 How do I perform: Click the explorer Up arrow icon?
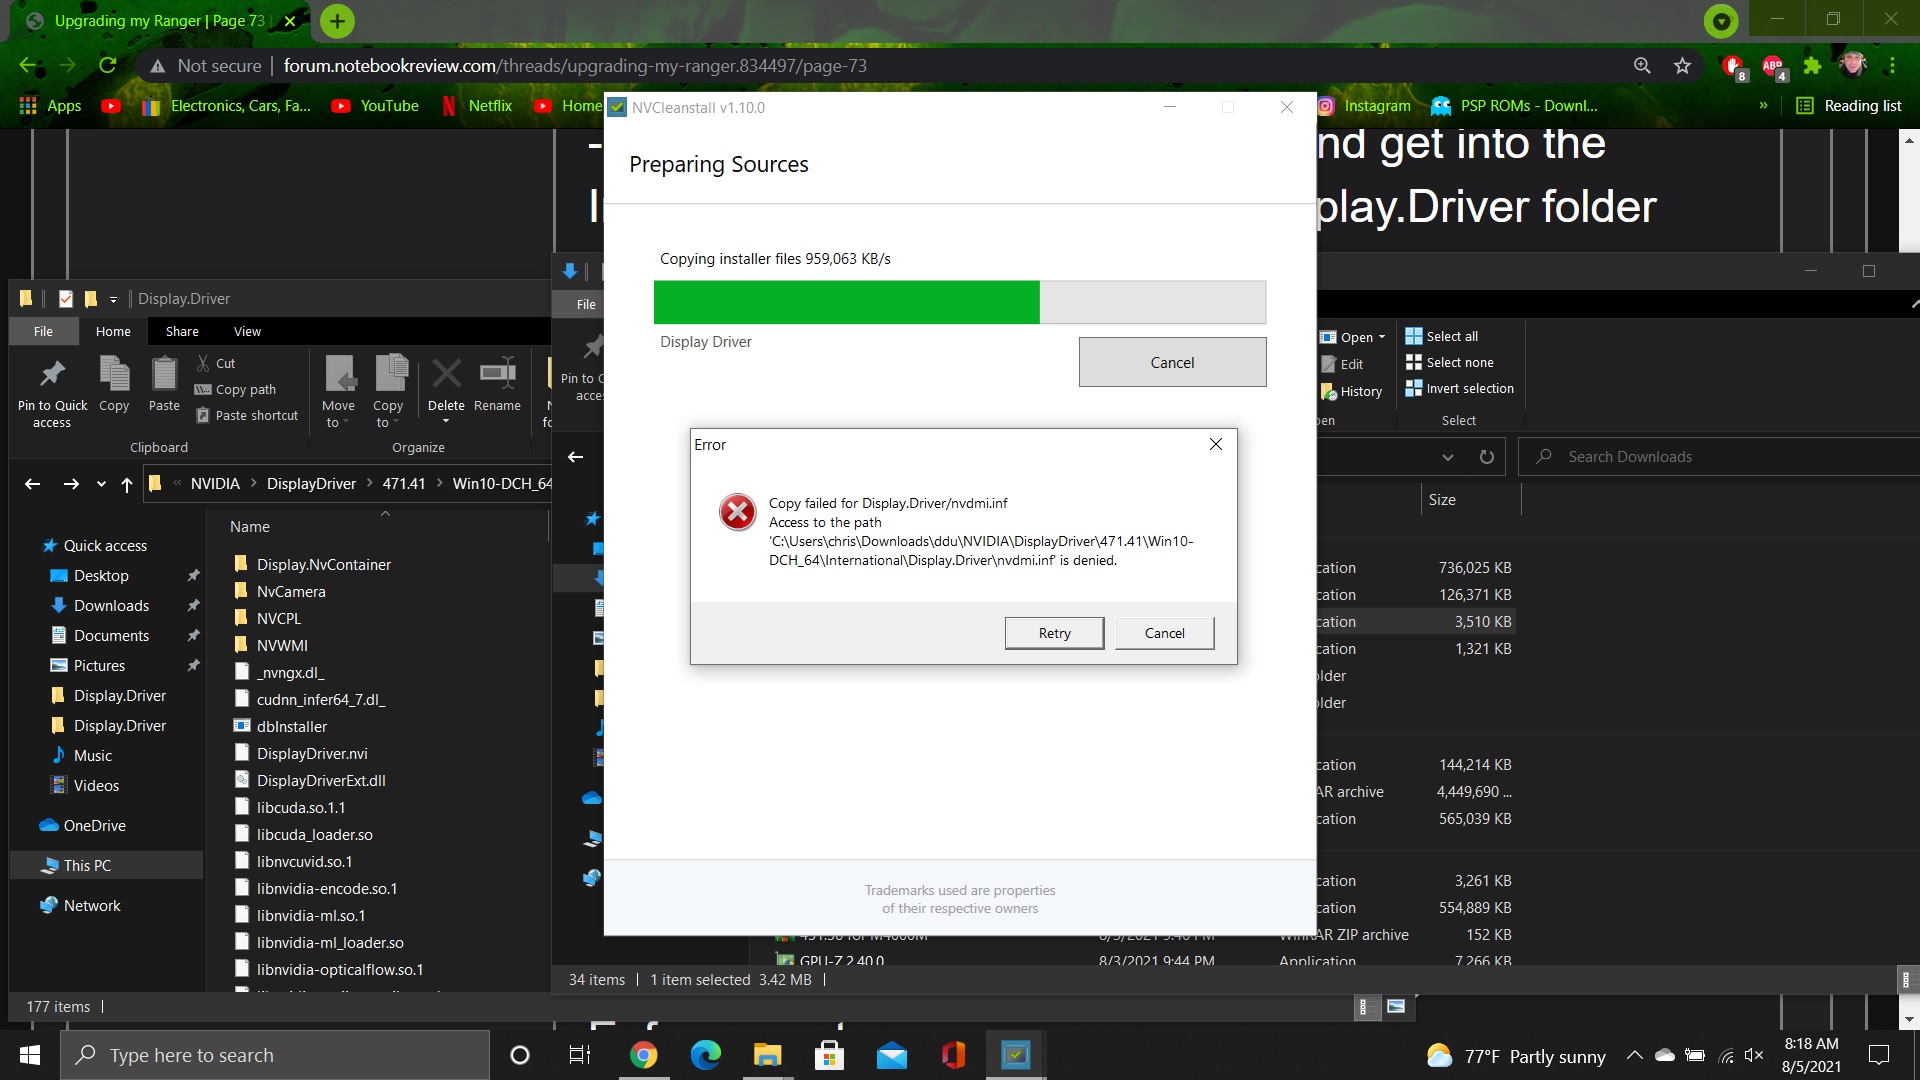(127, 484)
